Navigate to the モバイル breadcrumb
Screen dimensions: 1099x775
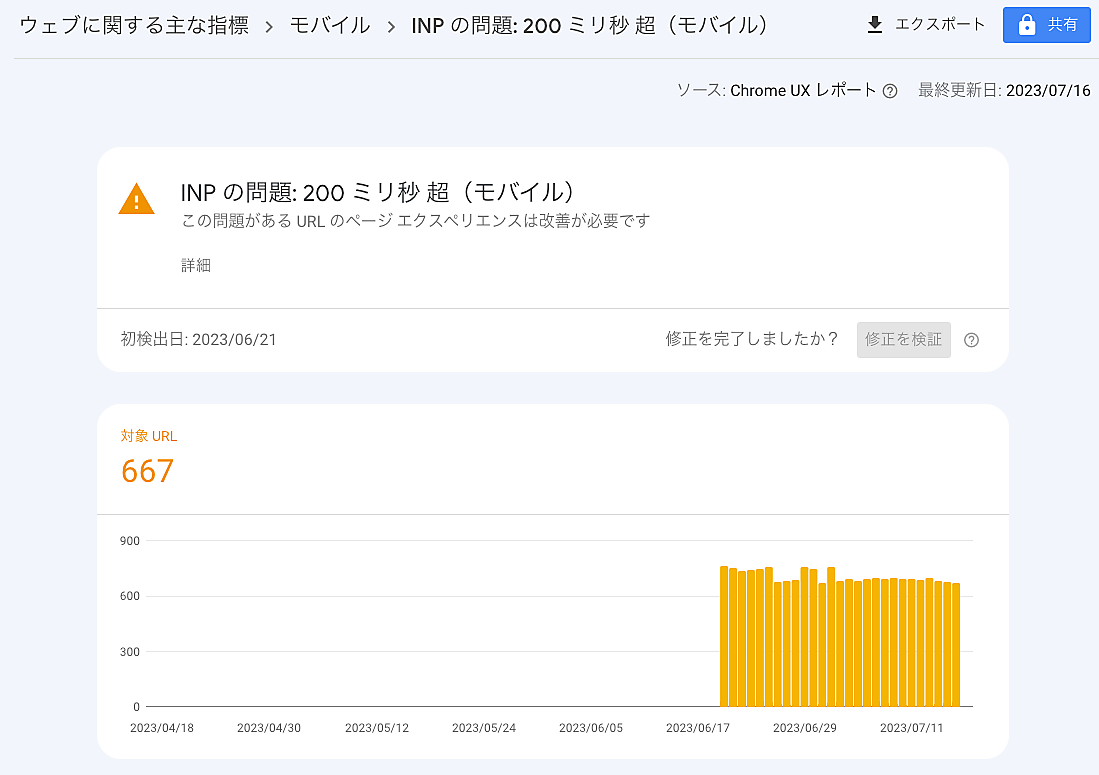[330, 25]
